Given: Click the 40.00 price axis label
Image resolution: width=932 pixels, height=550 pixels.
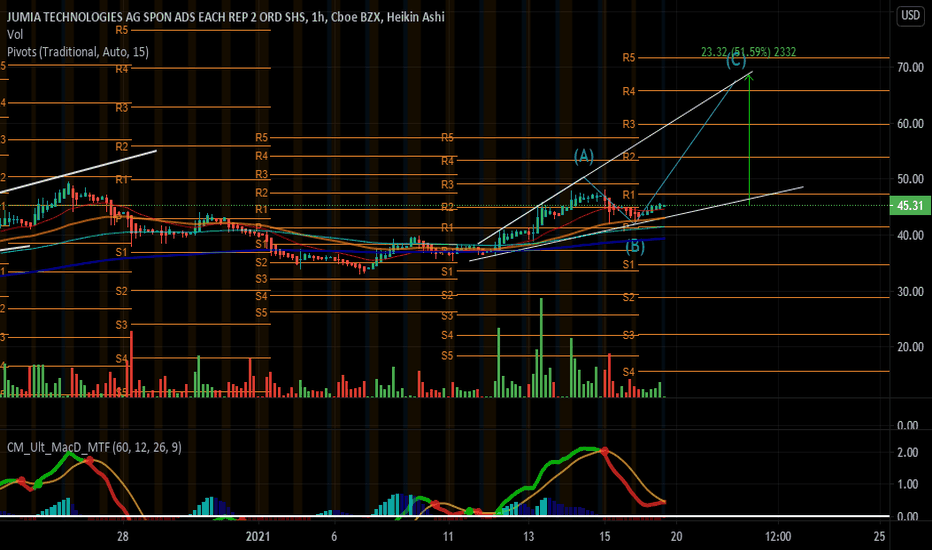Looking at the screenshot, I should coord(910,235).
